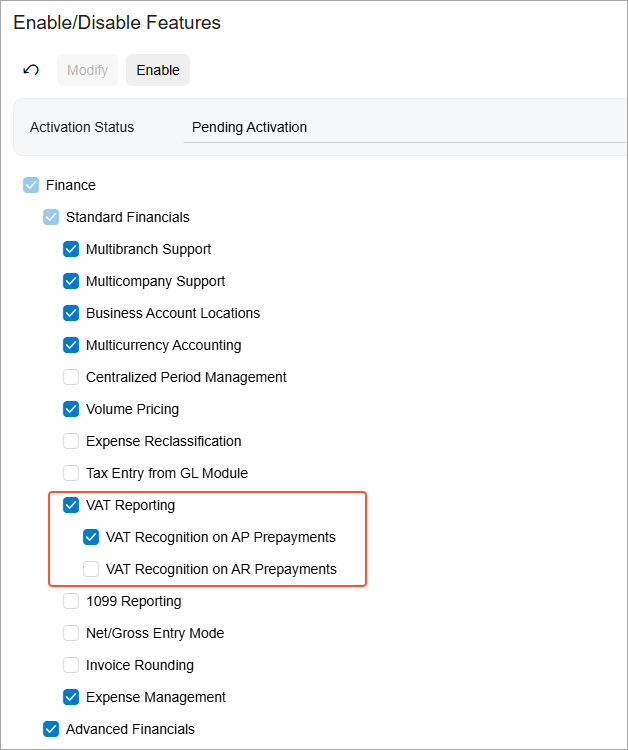
Task: Disable Business Account Locations
Action: [71, 313]
